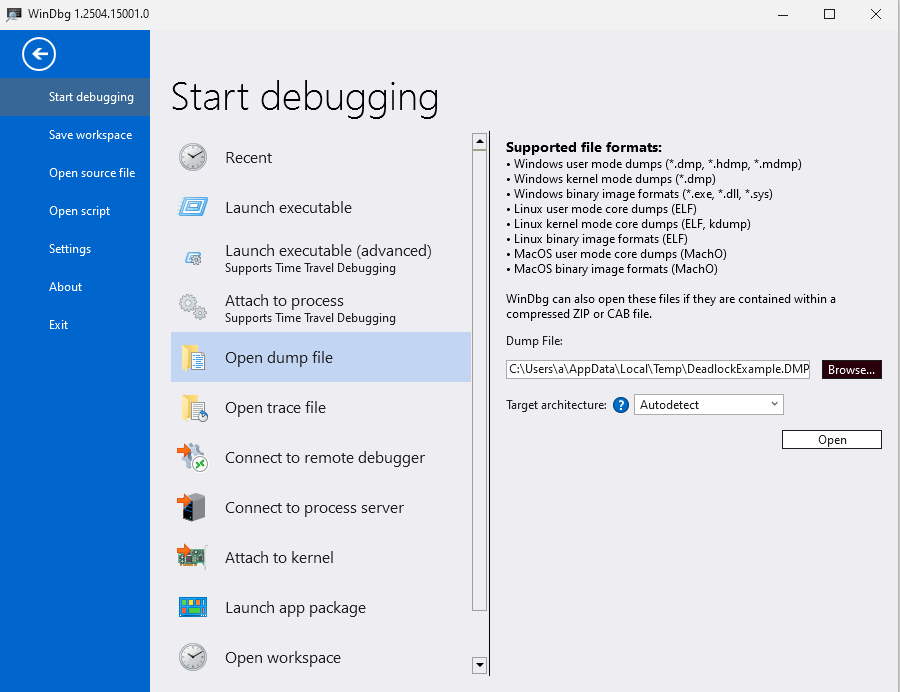900x692 pixels.
Task: Click the back arrow navigation button
Action: click(x=38, y=54)
